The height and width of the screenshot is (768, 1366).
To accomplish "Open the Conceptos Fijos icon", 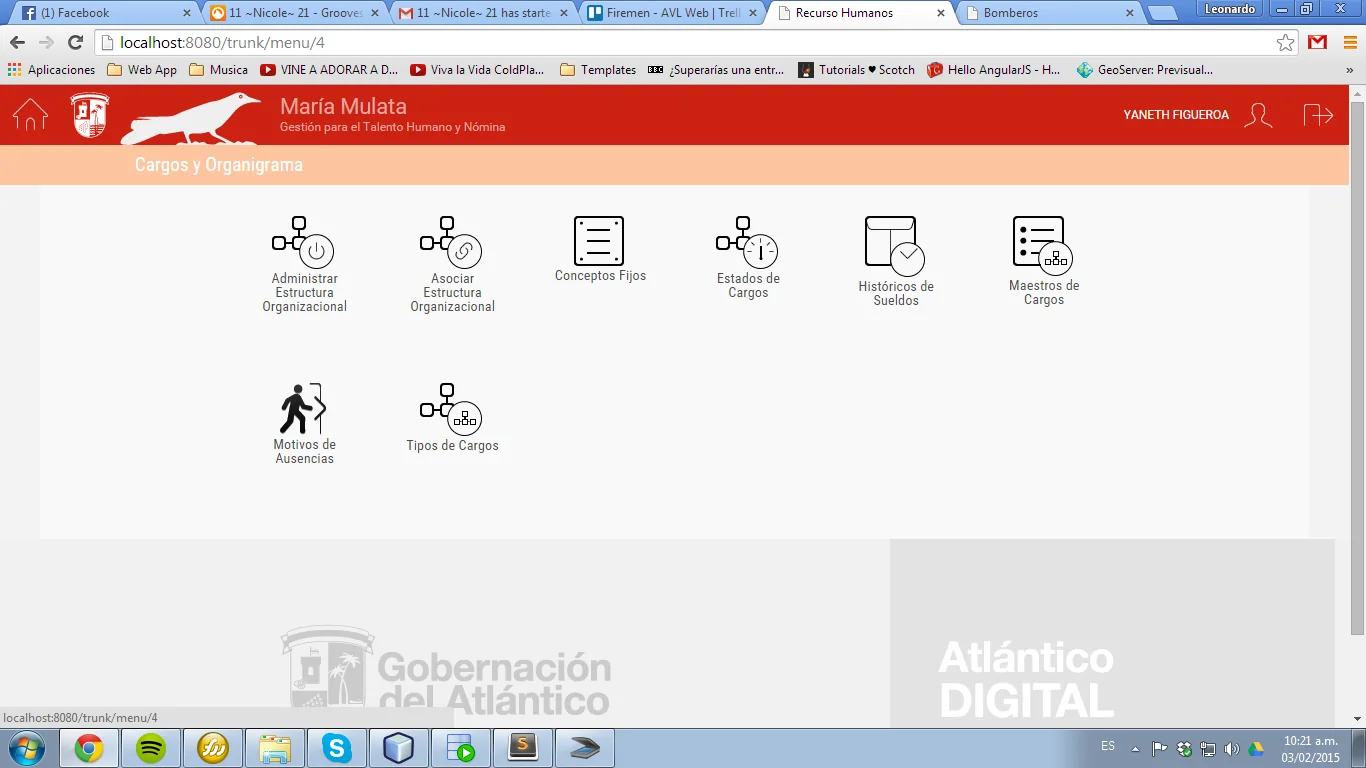I will pos(599,241).
